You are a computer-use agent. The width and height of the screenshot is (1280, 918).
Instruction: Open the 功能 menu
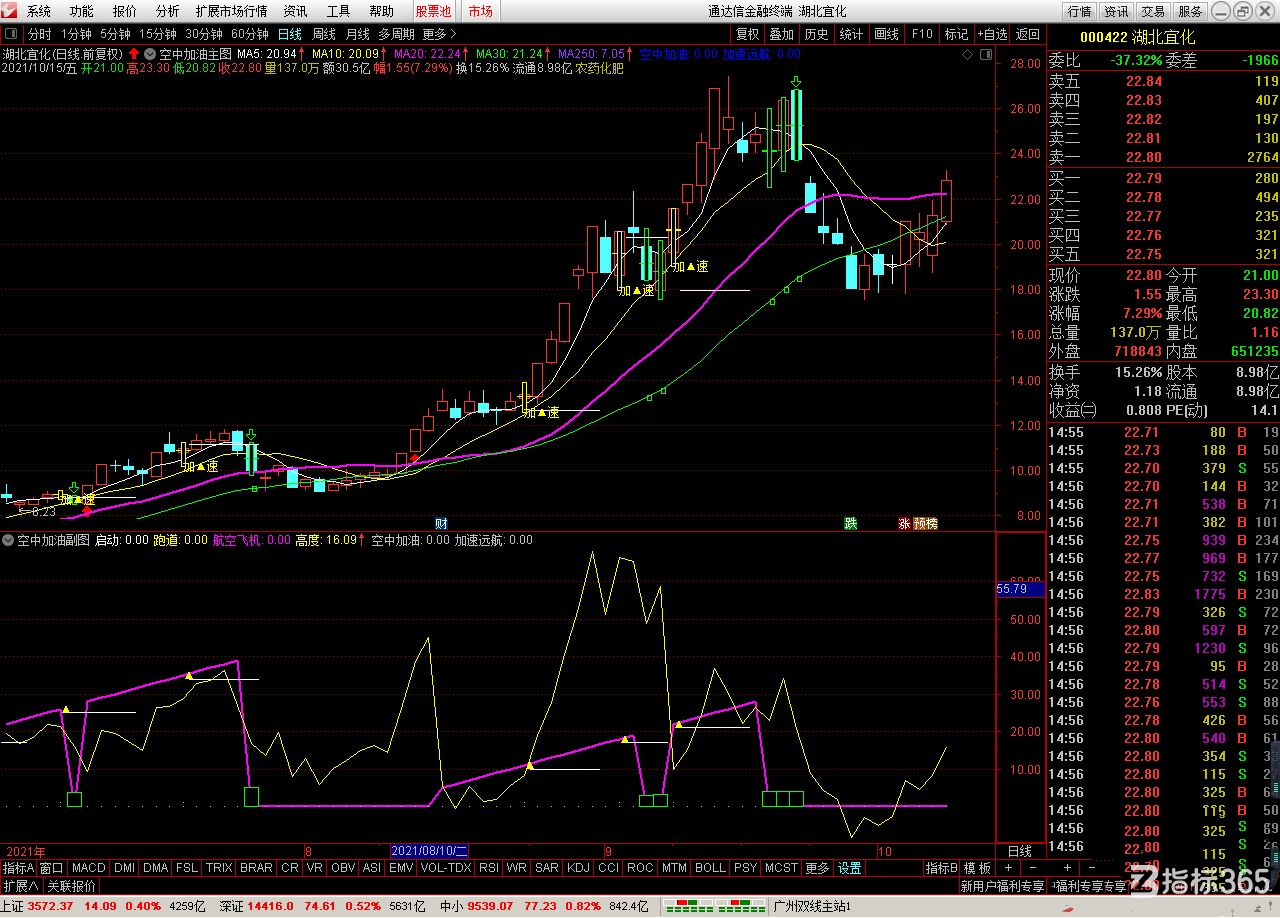(x=82, y=12)
